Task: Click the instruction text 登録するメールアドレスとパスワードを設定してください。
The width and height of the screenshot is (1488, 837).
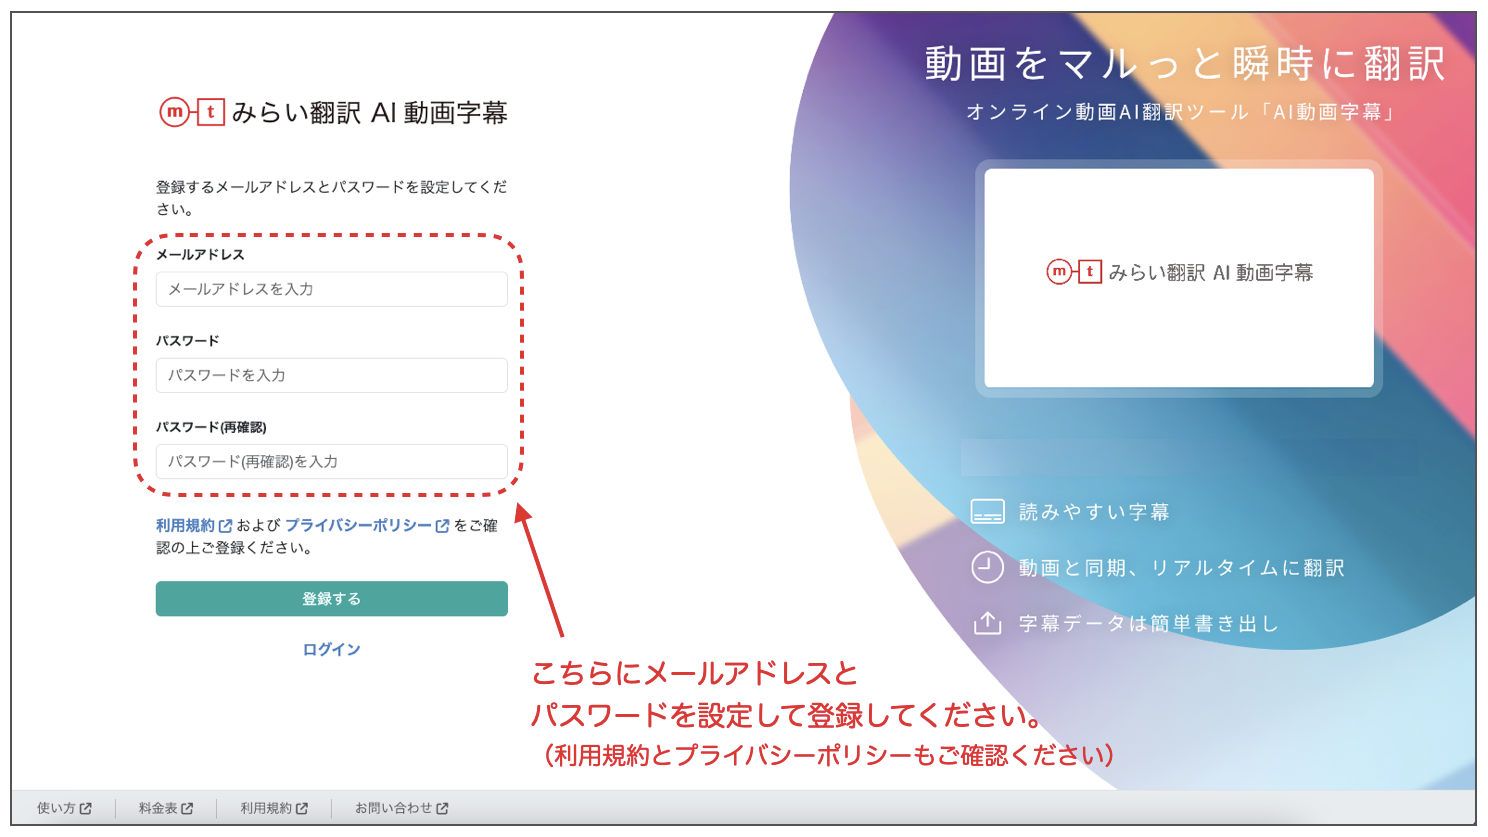Action: click(x=331, y=198)
